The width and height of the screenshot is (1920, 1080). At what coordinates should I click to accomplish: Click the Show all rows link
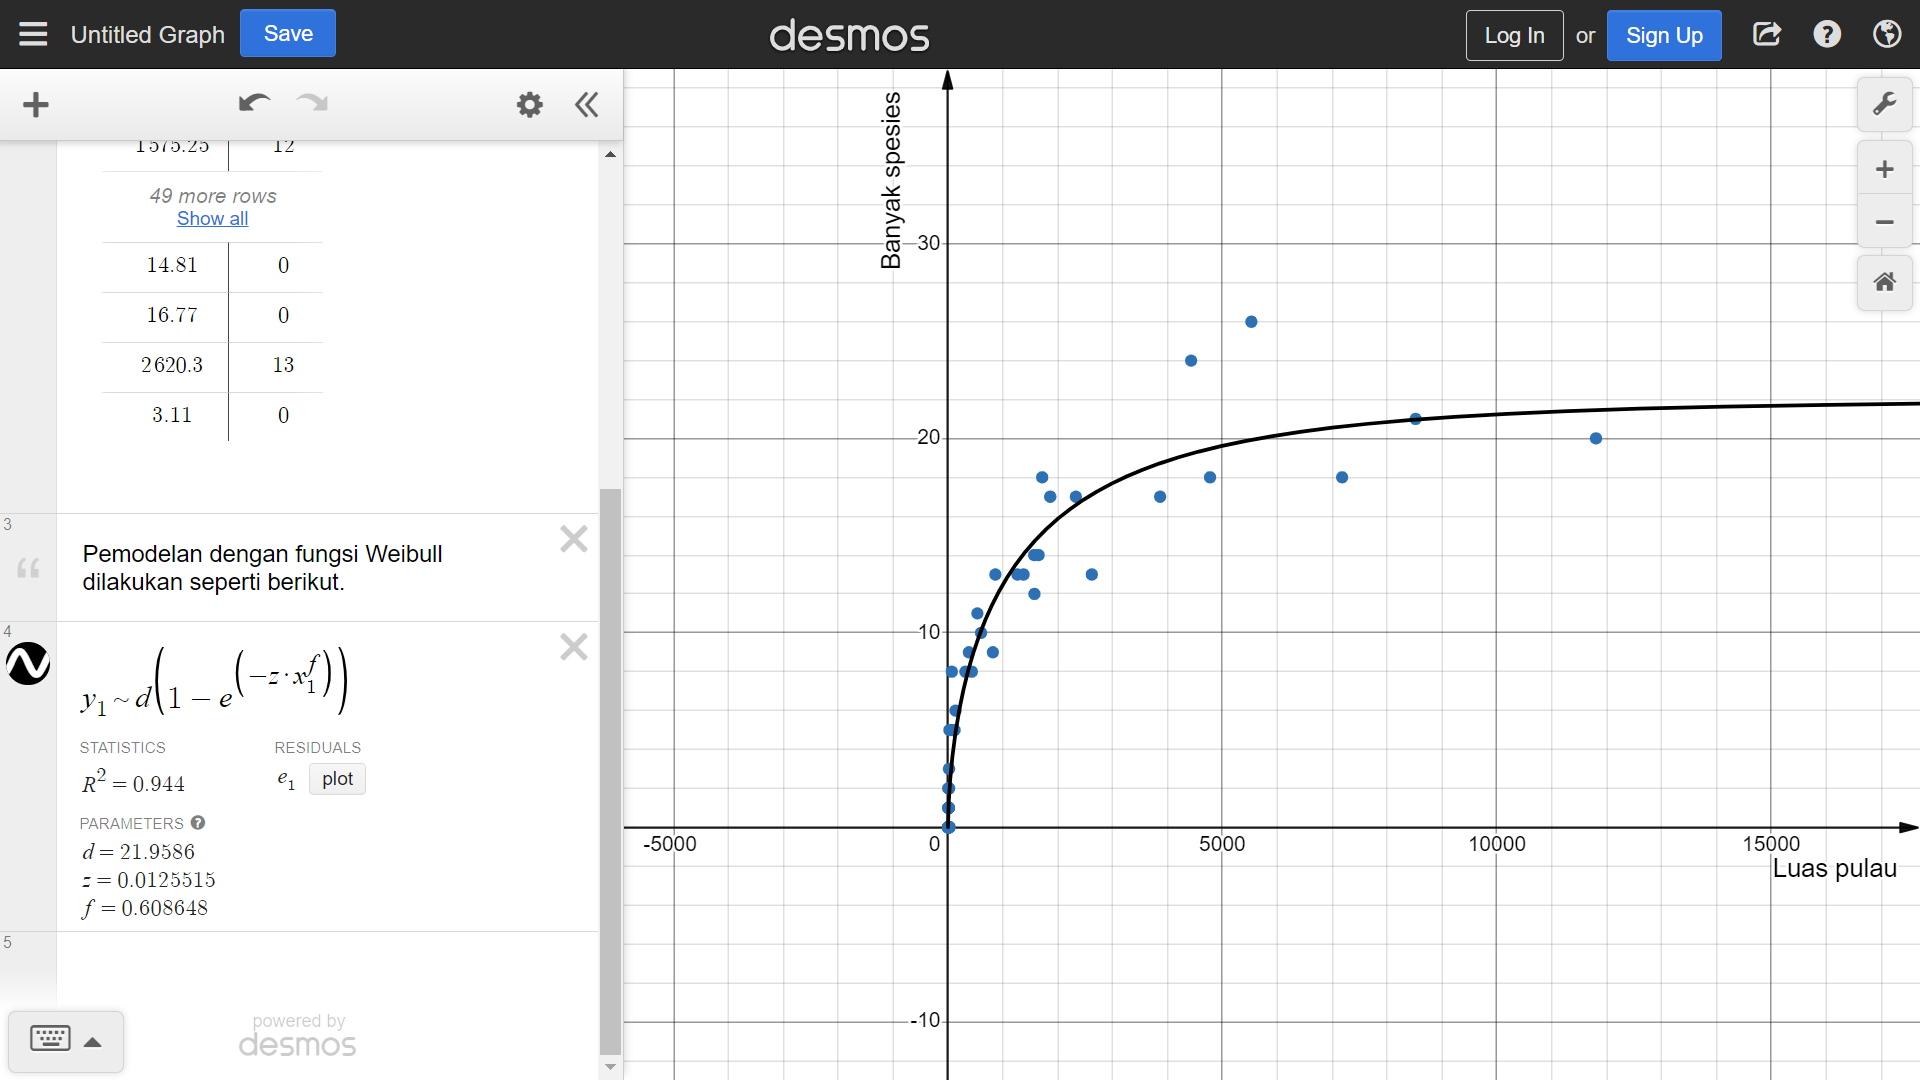[x=212, y=219]
